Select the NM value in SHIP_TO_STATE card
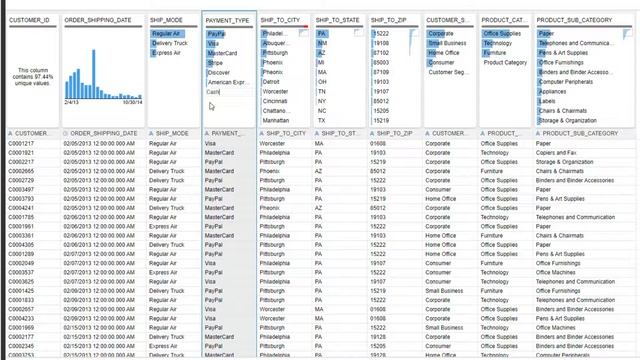640x360 pixels. pos(322,43)
